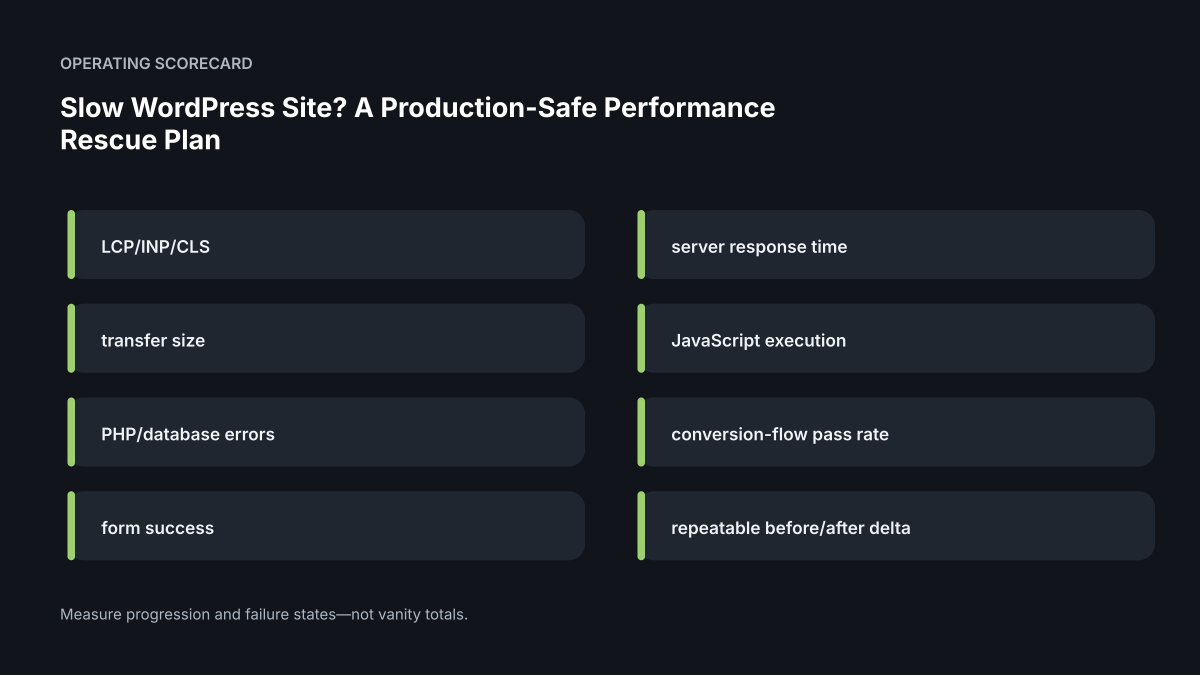
Task: Click the OPERATING SCORECARD label
Action: click(156, 63)
